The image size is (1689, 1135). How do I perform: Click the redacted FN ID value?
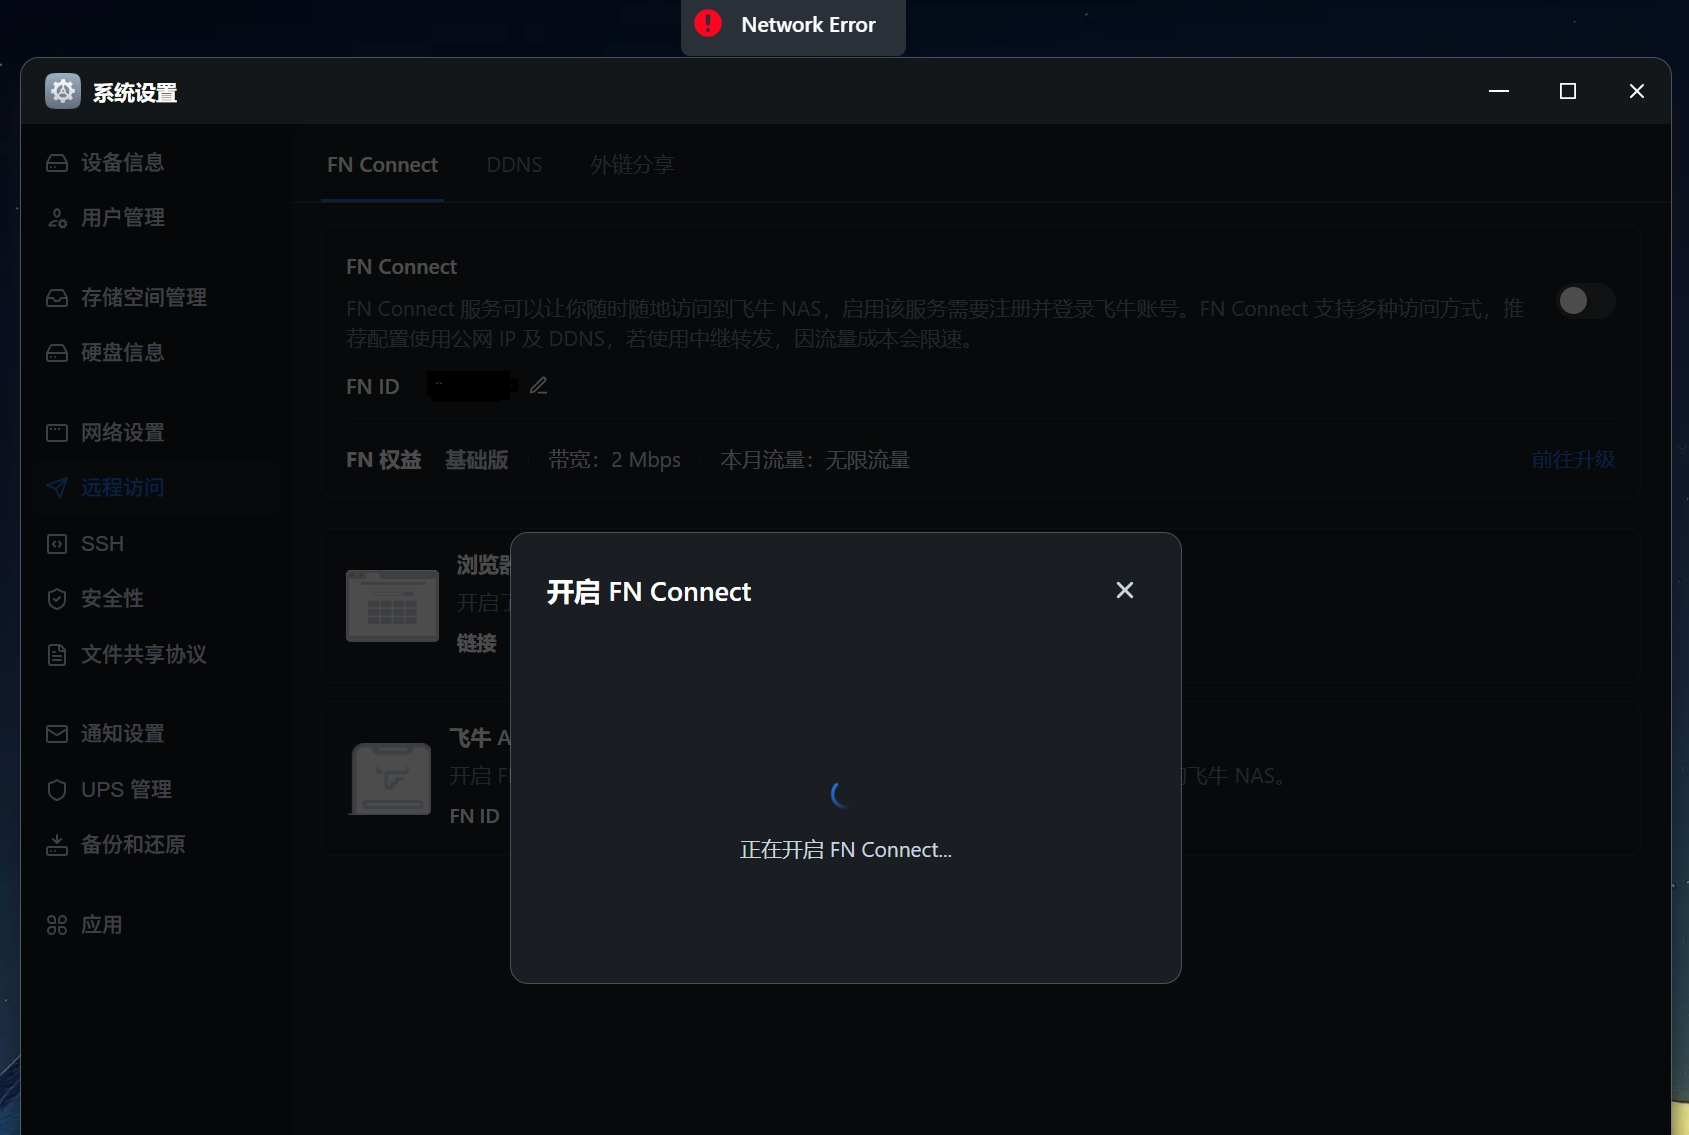click(x=470, y=386)
